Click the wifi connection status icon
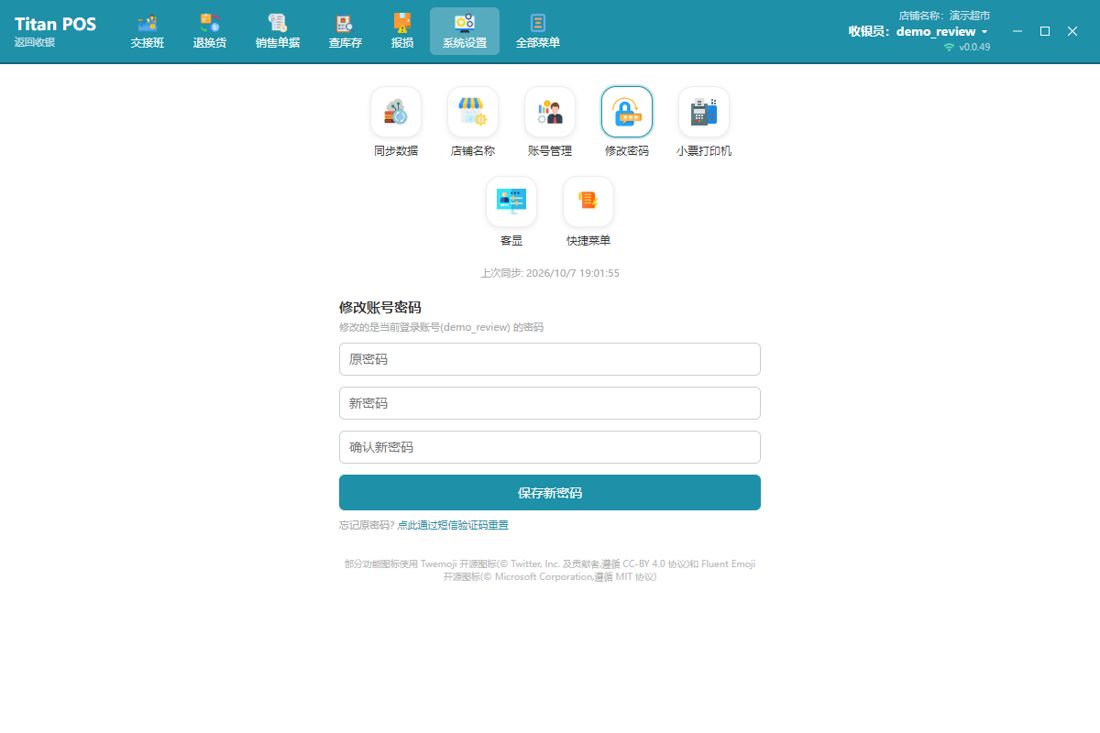 click(948, 47)
